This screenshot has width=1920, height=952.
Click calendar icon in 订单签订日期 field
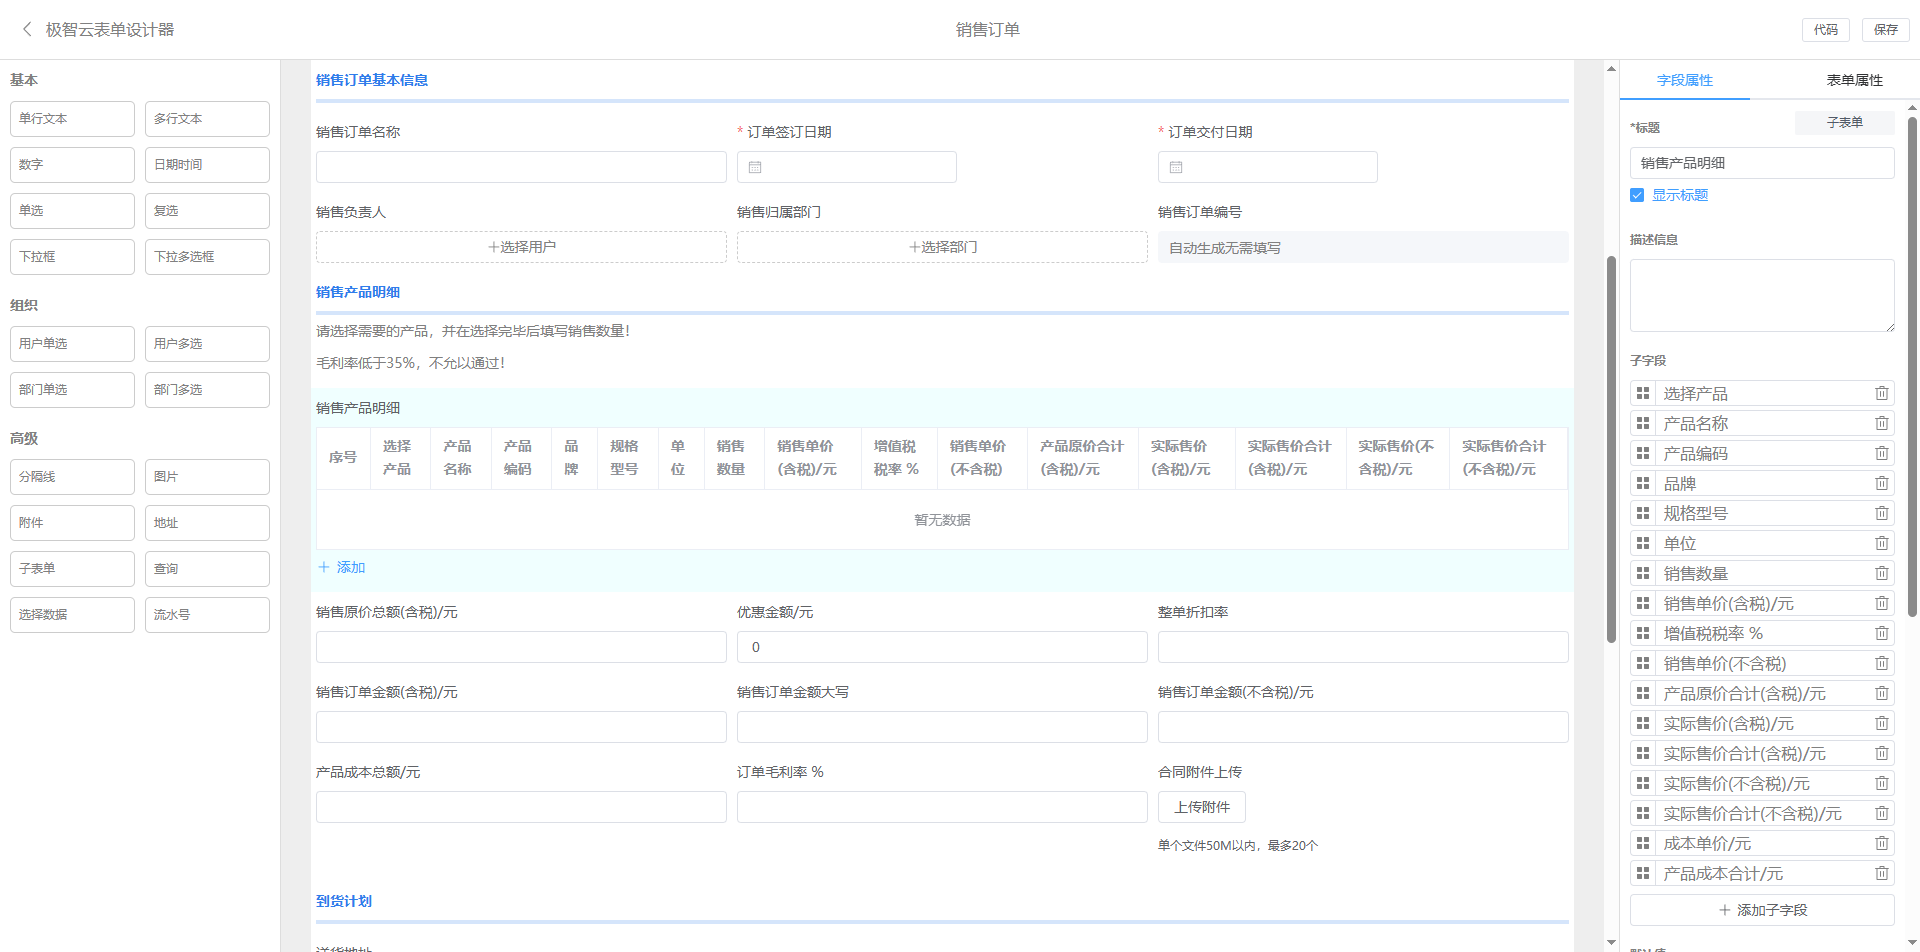(x=755, y=167)
